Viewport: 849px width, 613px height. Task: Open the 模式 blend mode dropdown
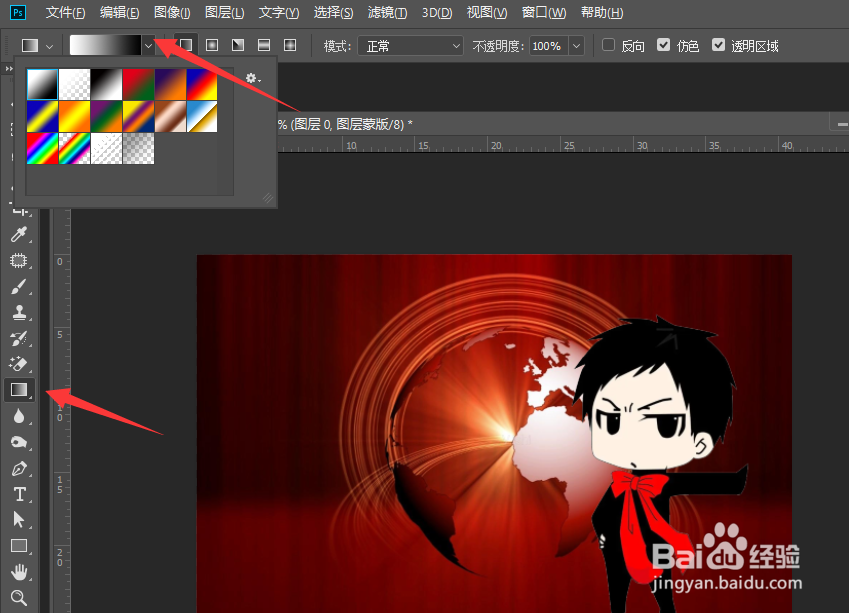[x=410, y=46]
